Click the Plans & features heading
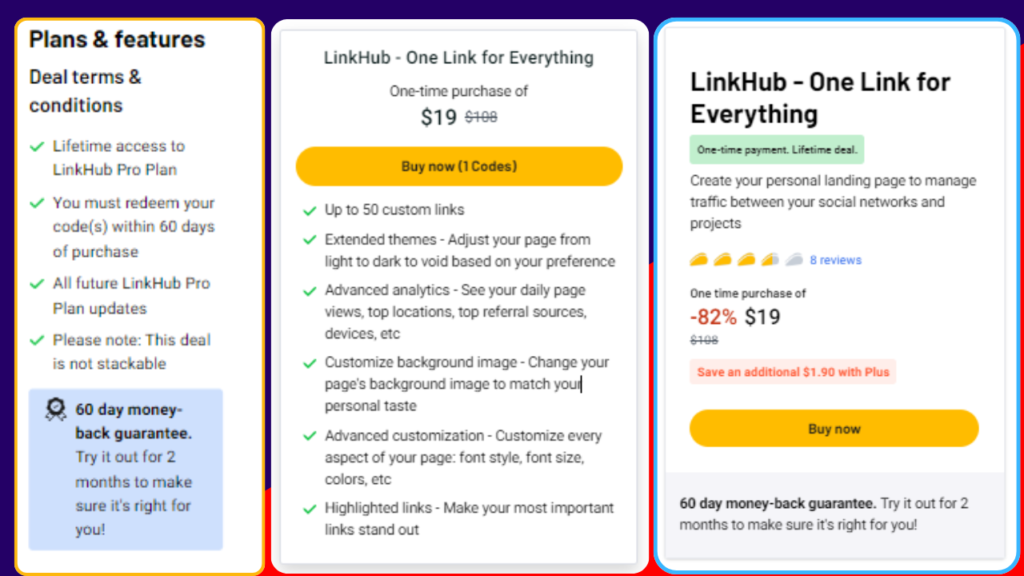Image resolution: width=1024 pixels, height=576 pixels. [x=117, y=39]
